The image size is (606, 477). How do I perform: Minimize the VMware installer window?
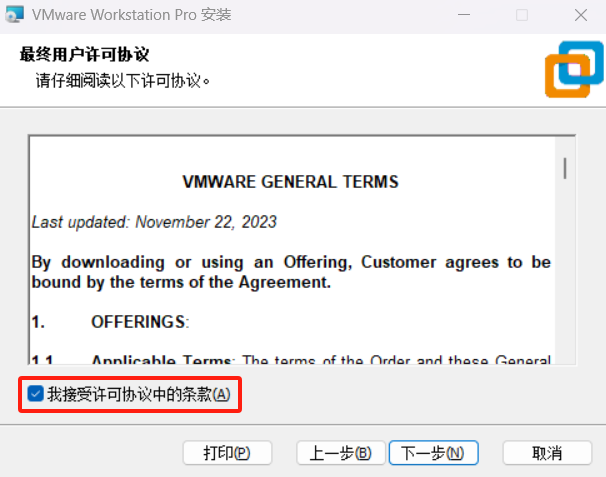tap(464, 15)
